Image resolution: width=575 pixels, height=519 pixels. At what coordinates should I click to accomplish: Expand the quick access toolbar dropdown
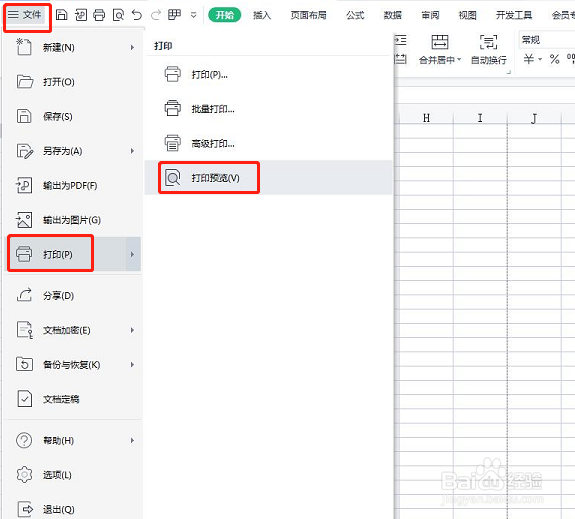194,15
